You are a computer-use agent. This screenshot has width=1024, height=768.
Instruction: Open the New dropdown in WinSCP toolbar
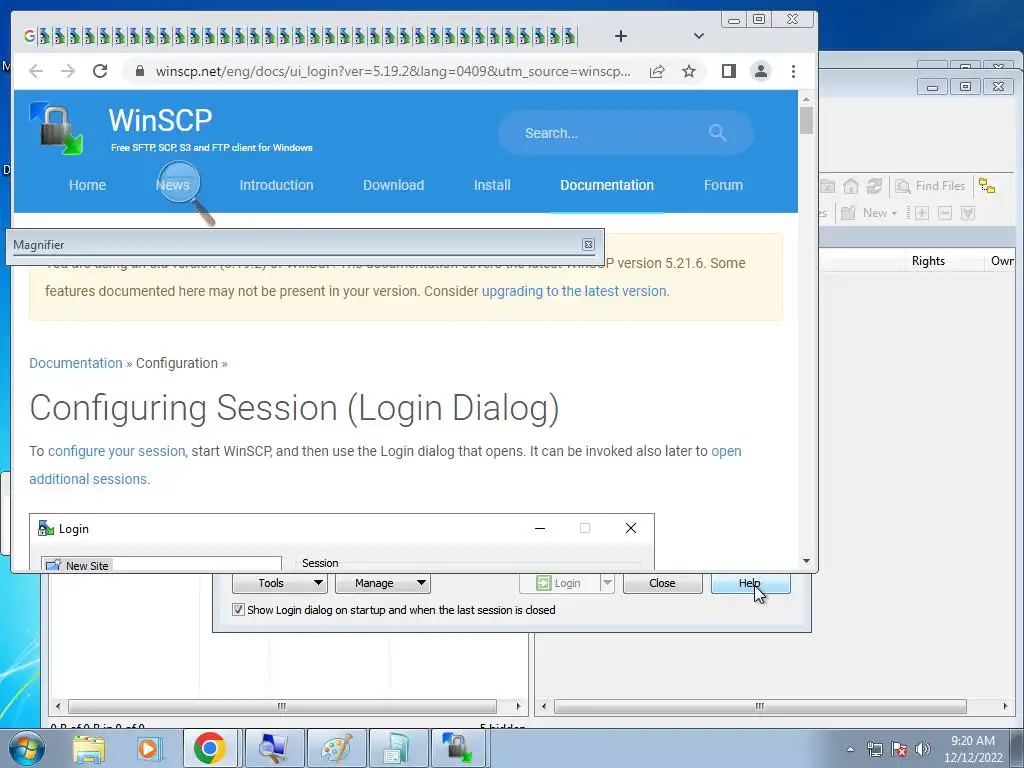tap(869, 213)
